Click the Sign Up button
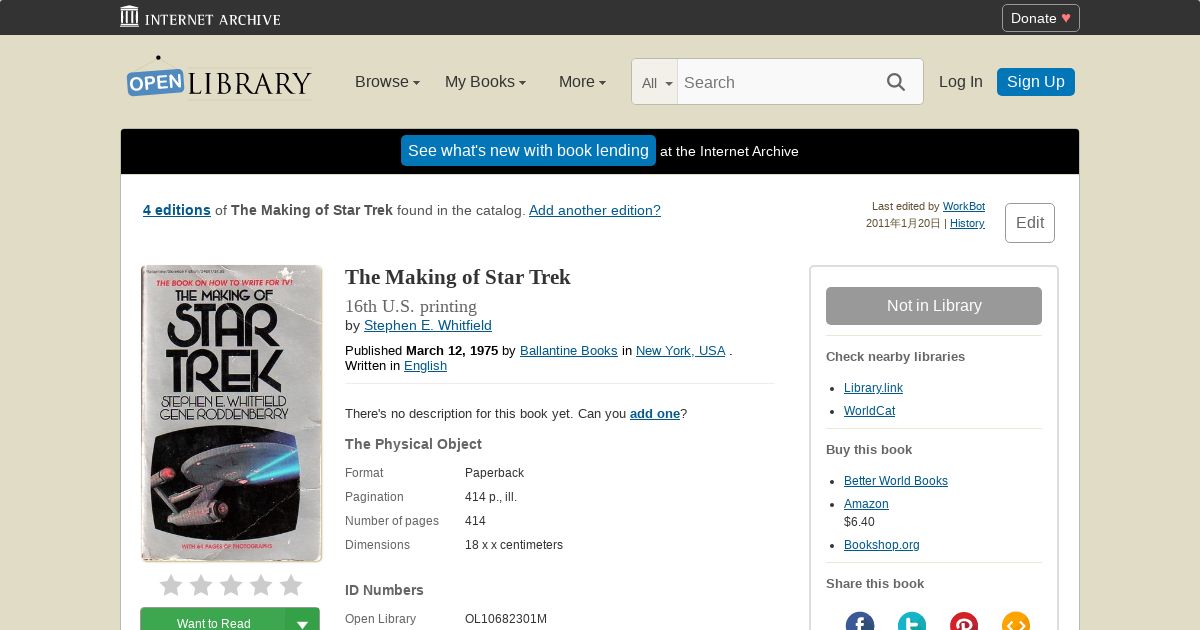Screen dimensions: 1200x630 pyautogui.click(x=1036, y=82)
